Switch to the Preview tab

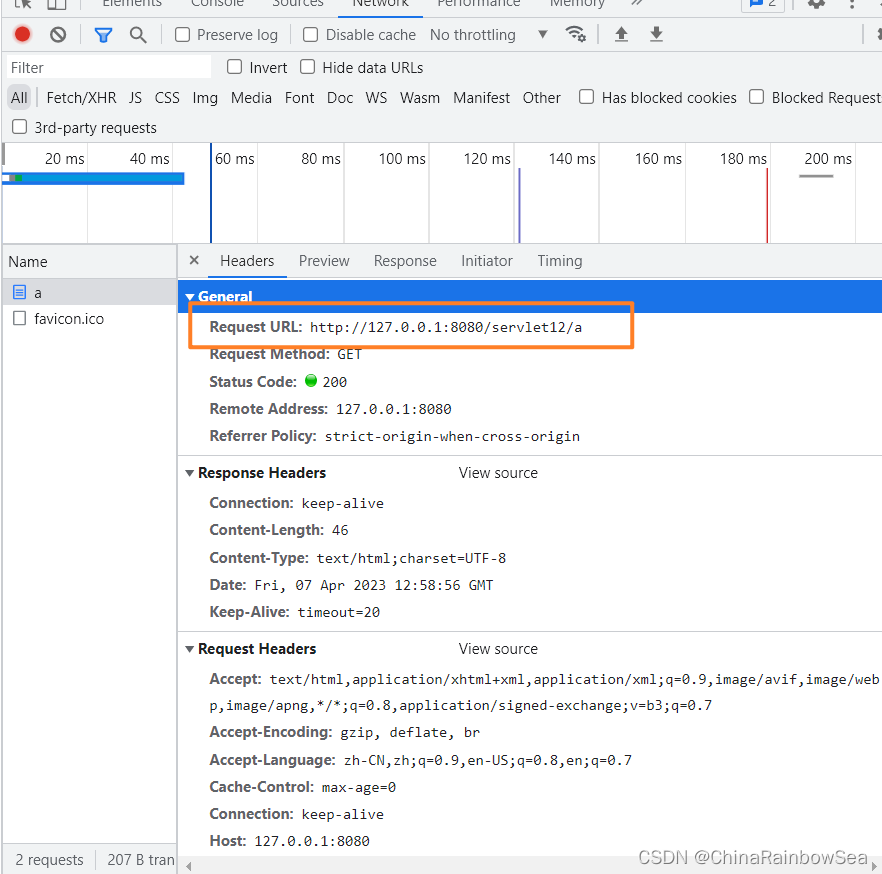pos(324,261)
